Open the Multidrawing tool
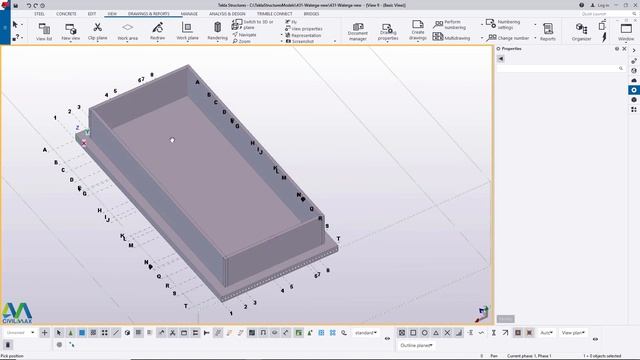The width and height of the screenshot is (640, 360). click(x=451, y=38)
